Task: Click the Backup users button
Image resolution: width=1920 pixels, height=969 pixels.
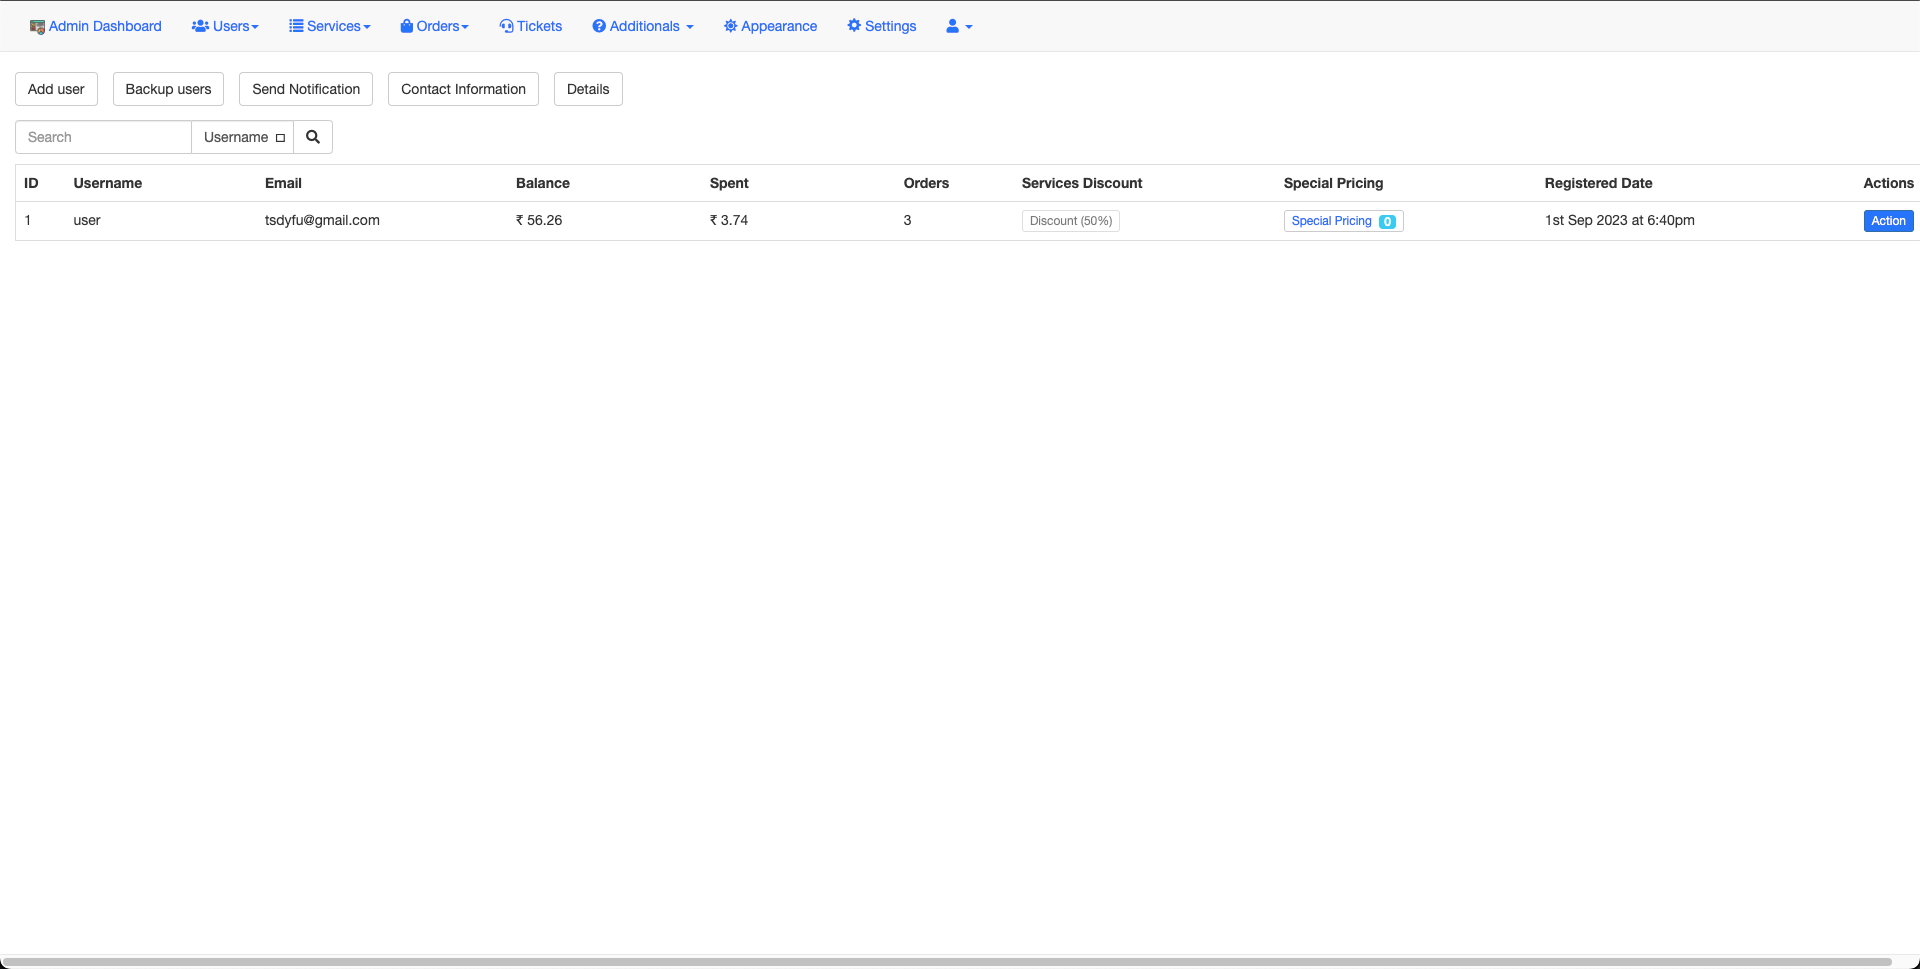Action: coord(168,89)
